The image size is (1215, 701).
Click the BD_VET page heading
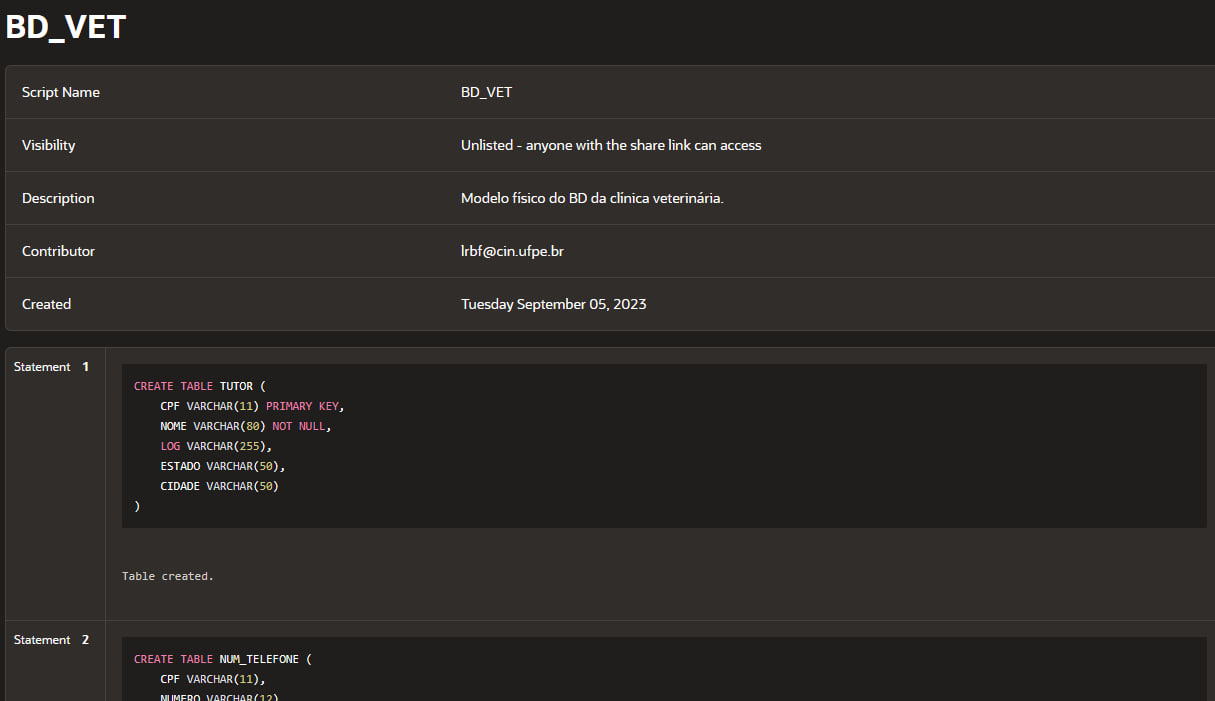(x=66, y=27)
